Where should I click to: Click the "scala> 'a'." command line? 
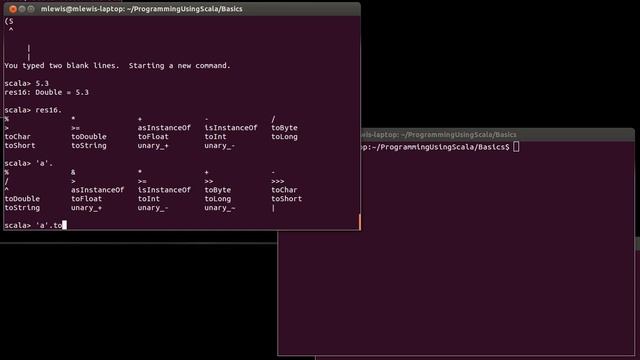tap(29, 163)
